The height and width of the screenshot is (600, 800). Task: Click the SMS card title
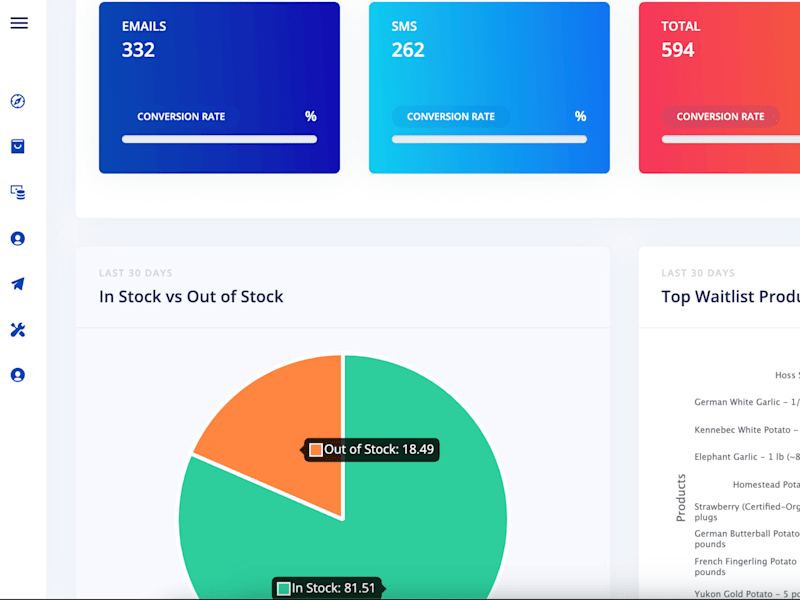point(404,27)
